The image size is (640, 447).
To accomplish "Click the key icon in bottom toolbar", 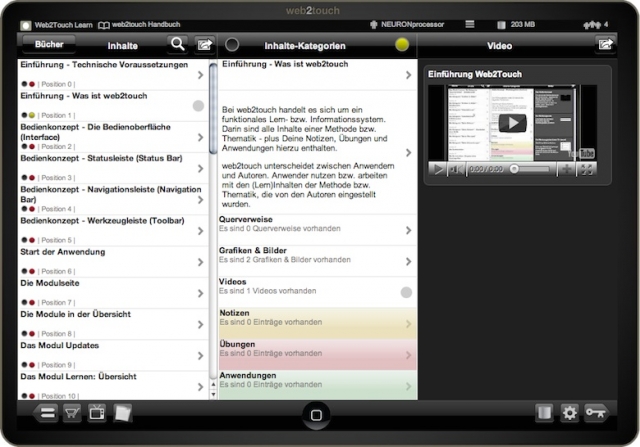I will point(596,413).
